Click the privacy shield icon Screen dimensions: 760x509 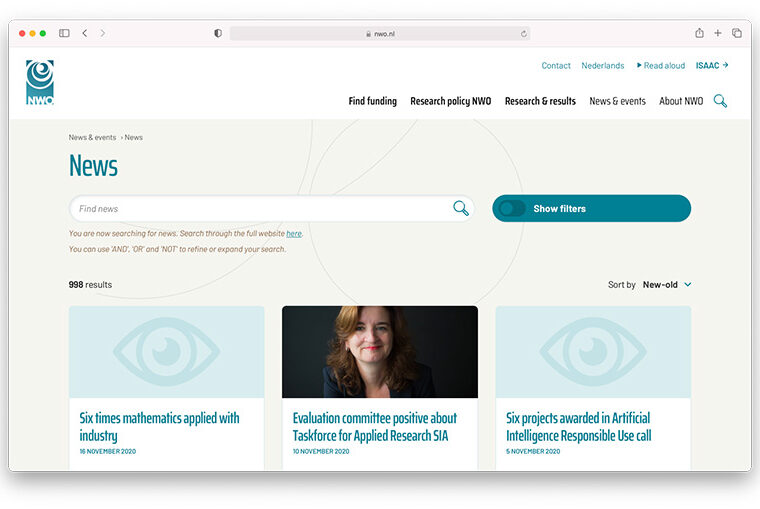(218, 33)
